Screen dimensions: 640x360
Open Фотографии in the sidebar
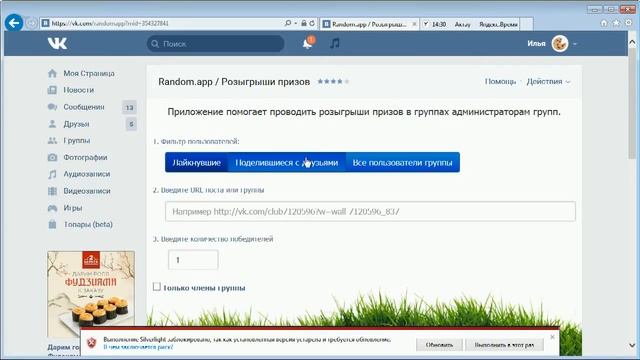(85, 157)
